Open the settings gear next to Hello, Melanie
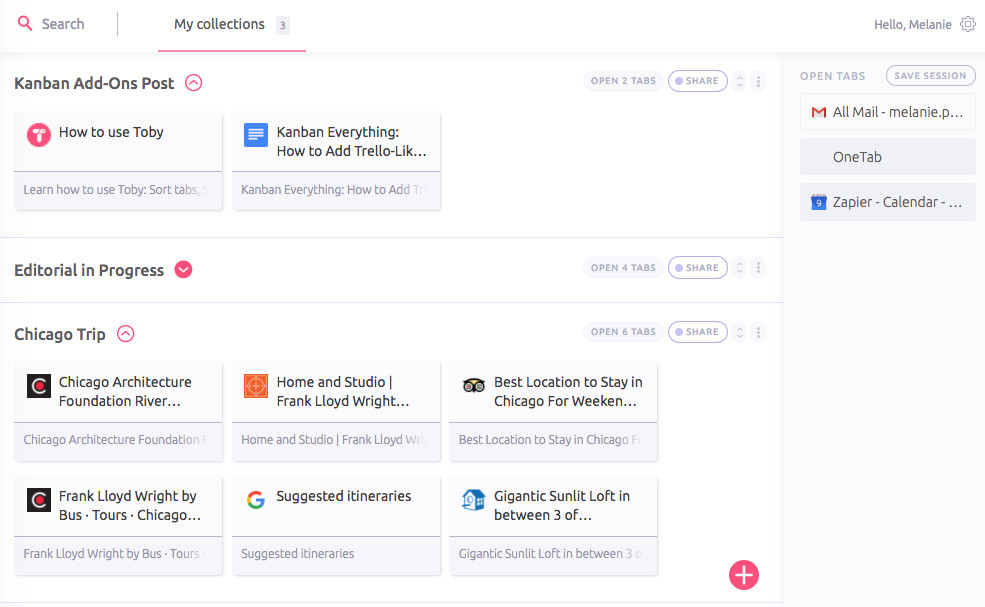Screen dimensions: 985x607 [x=968, y=24]
